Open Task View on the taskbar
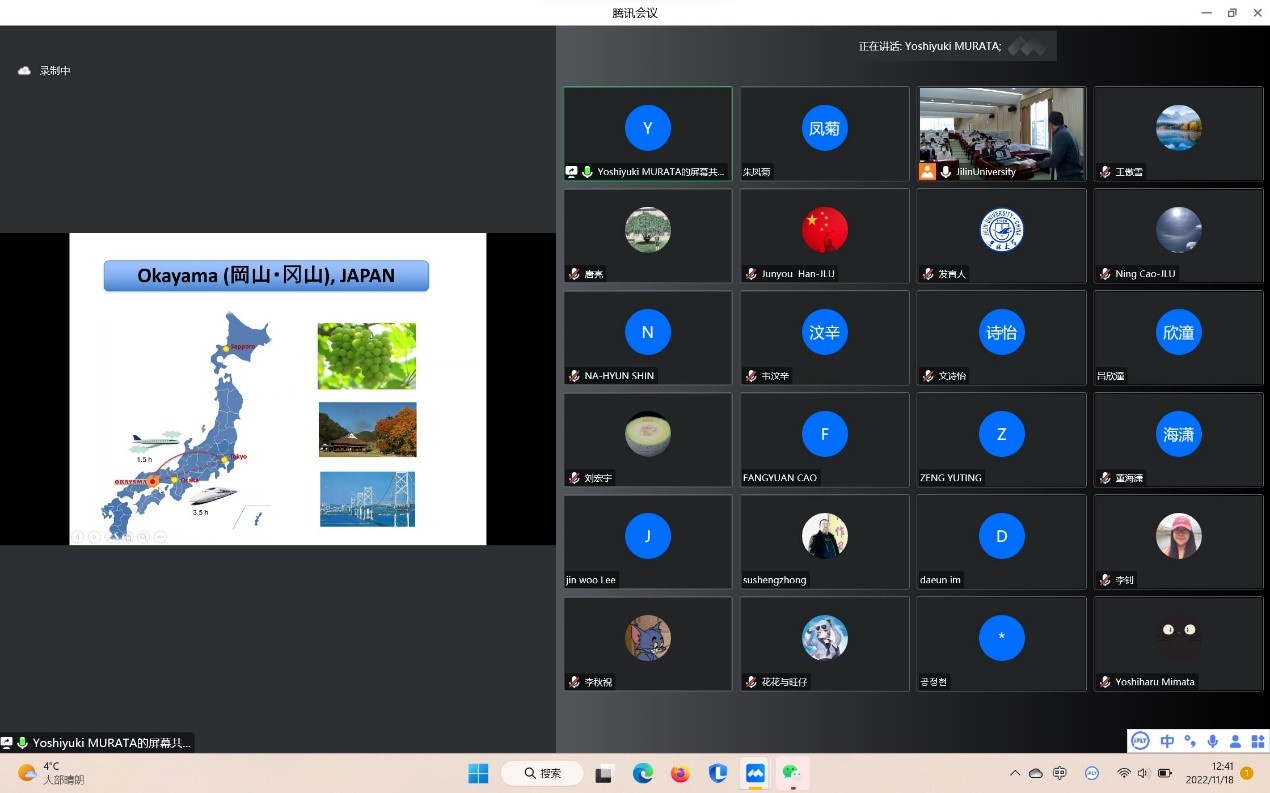The image size is (1270, 793). click(x=604, y=773)
